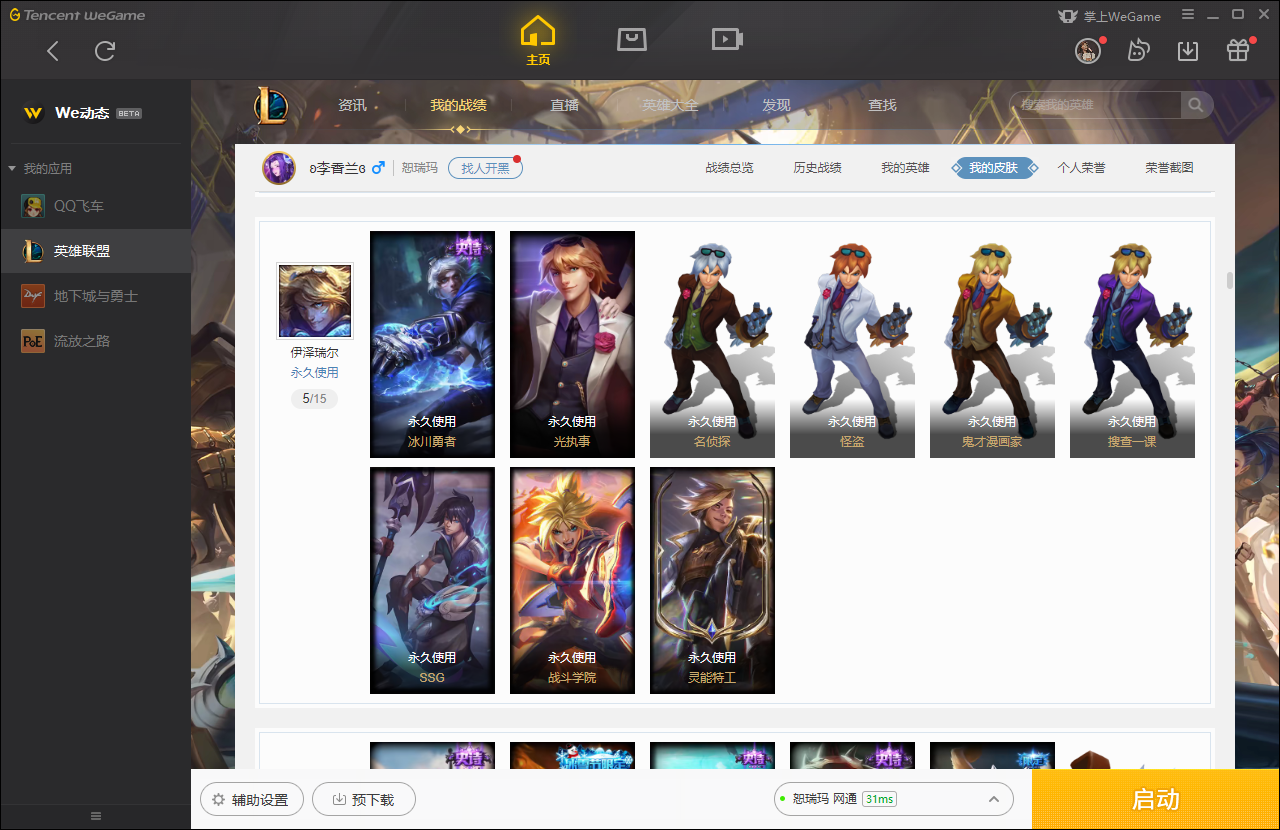Open the SSG skin card

point(432,580)
